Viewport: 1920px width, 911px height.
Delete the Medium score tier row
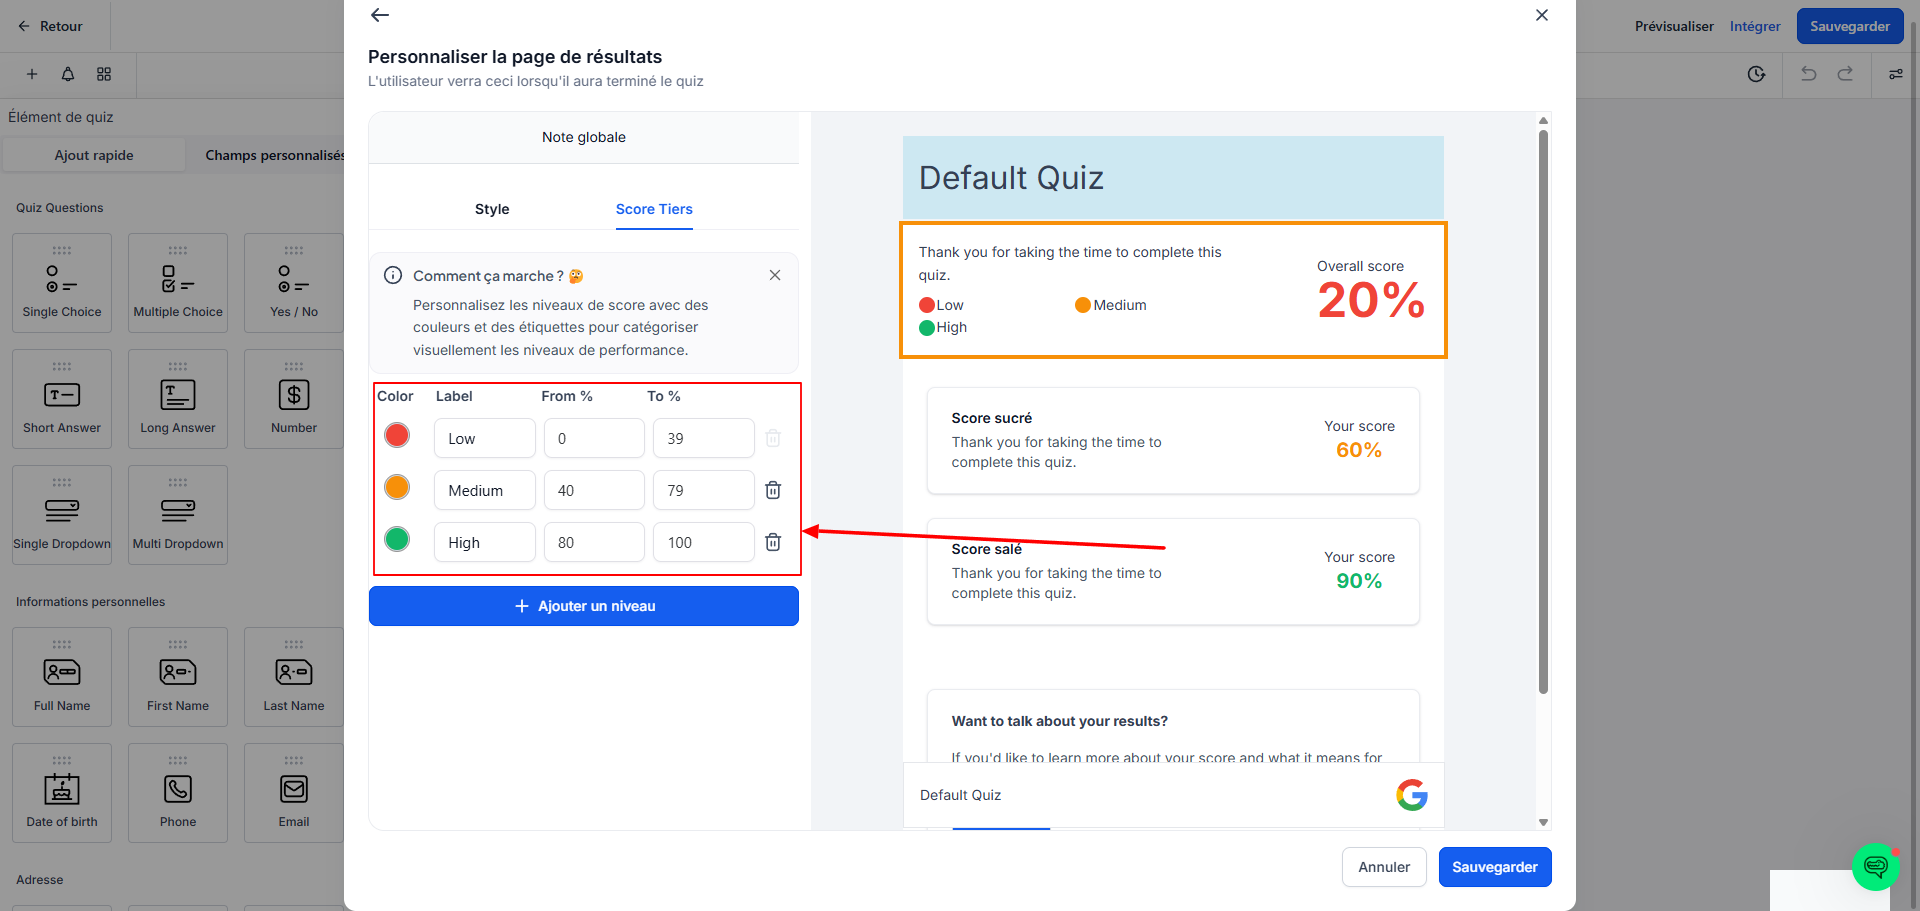773,490
